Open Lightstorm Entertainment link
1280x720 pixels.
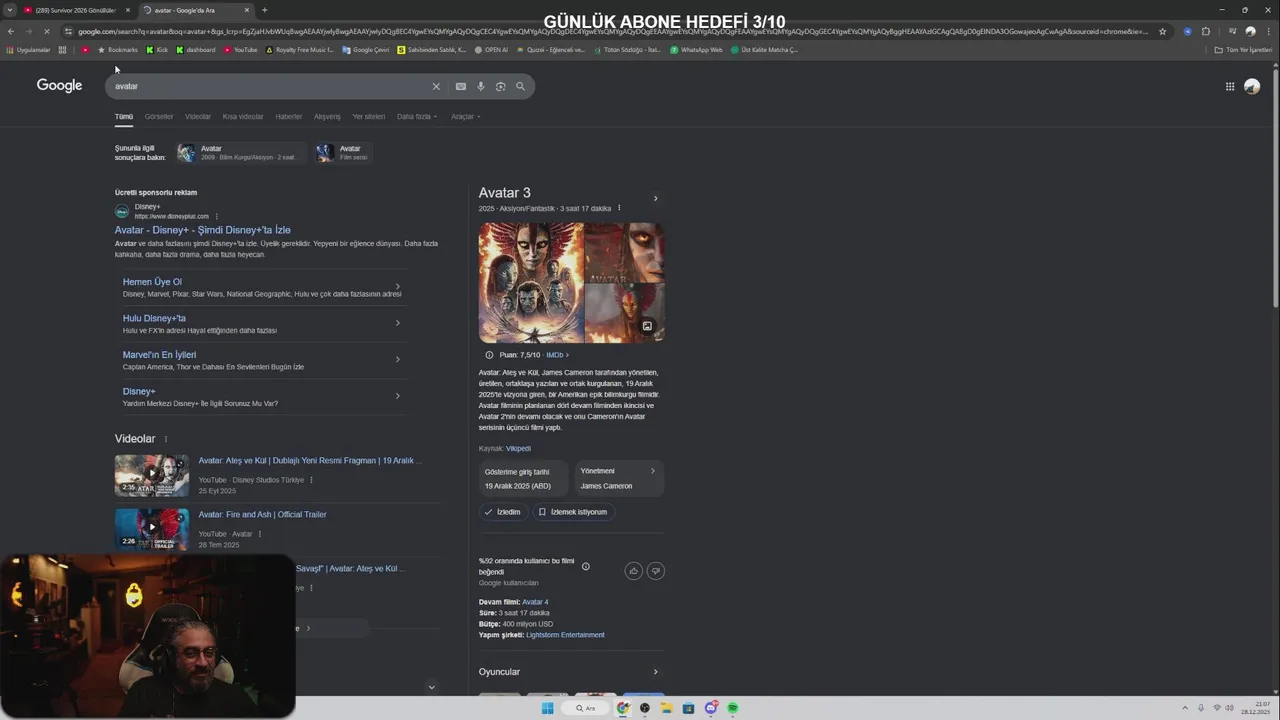(x=565, y=635)
